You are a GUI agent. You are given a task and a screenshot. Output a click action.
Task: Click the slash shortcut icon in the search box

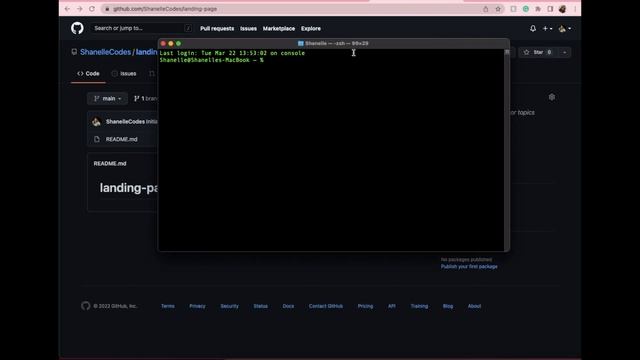coord(188,28)
